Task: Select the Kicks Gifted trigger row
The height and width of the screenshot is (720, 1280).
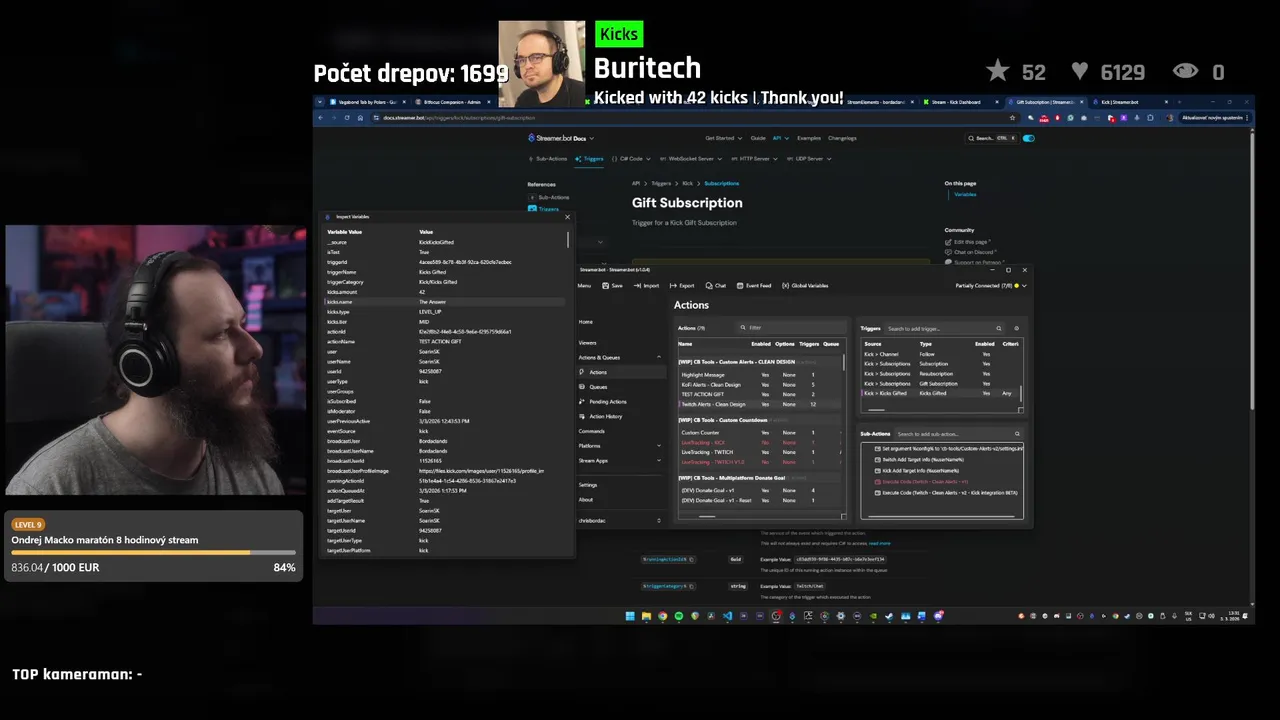Action: (940, 393)
